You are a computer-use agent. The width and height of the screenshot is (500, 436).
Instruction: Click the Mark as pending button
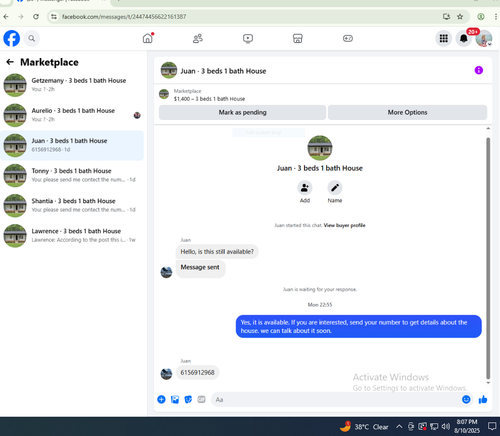[x=242, y=112]
